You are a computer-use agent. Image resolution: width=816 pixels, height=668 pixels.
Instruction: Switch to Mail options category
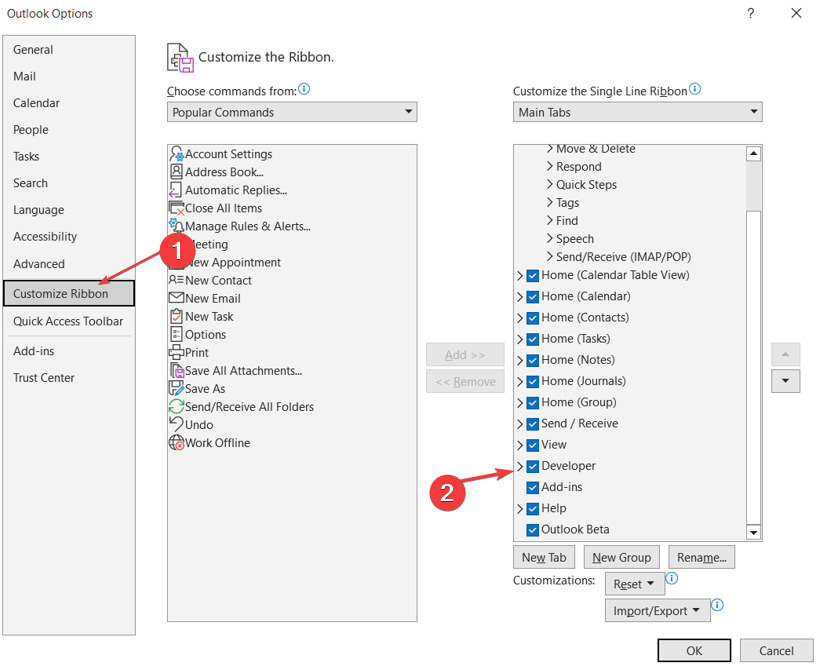click(69, 76)
